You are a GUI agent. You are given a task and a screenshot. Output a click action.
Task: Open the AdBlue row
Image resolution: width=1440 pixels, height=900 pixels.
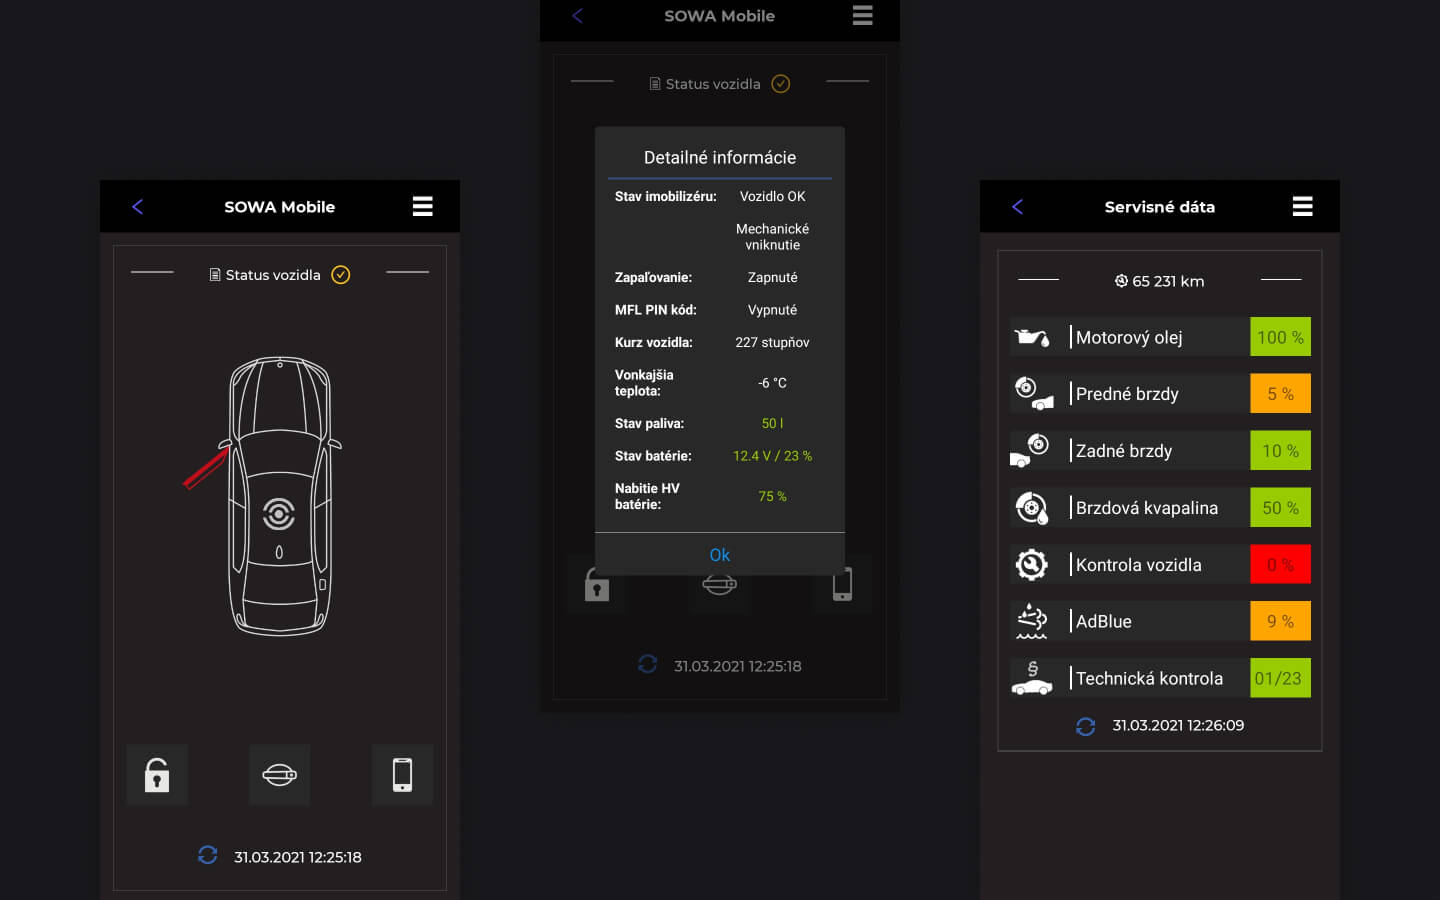[1160, 621]
